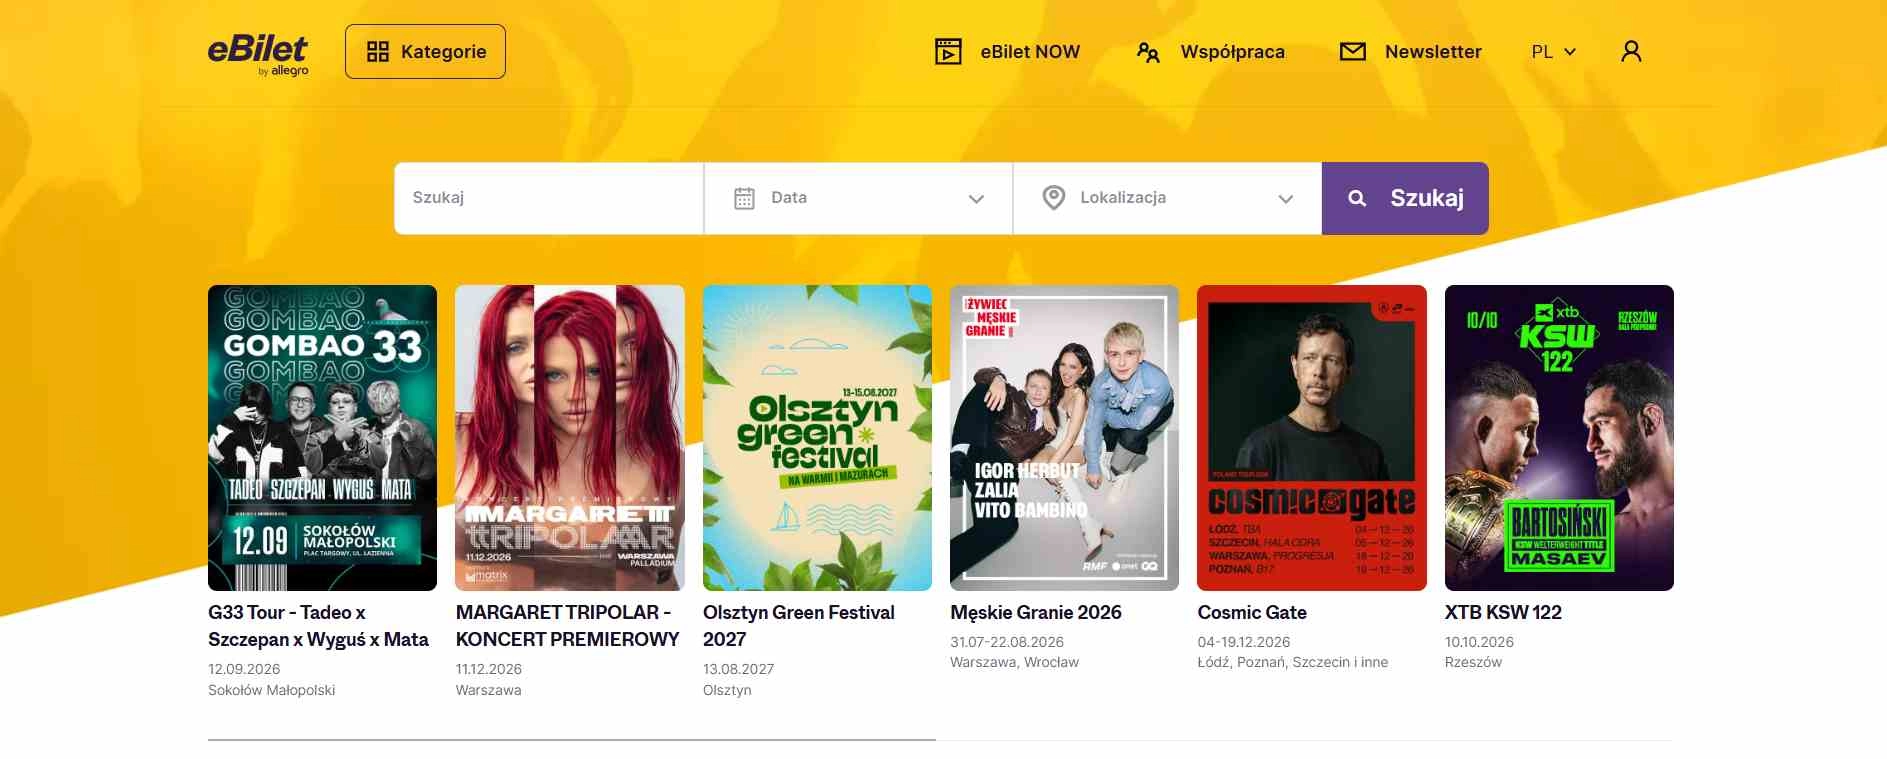1887x759 pixels.
Task: Open the Współpraca link
Action: pyautogui.click(x=1232, y=52)
